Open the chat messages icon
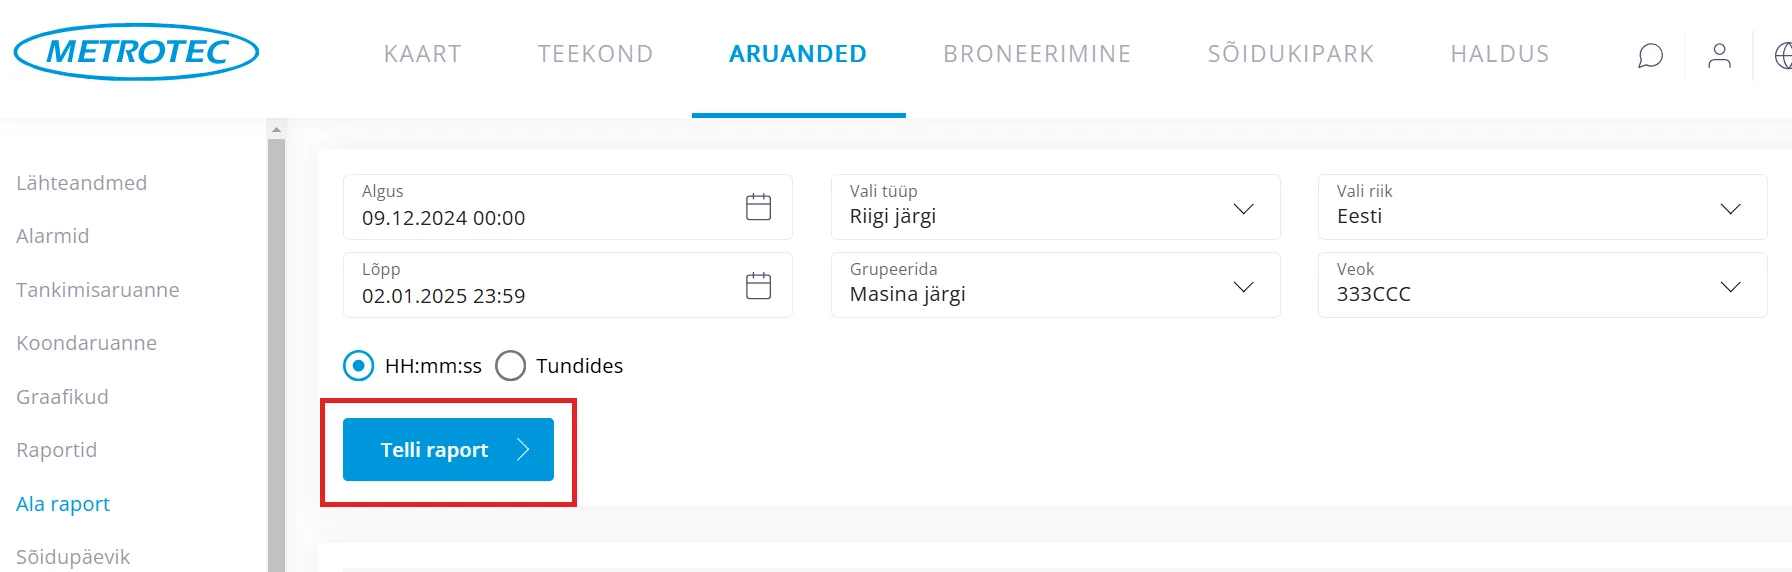The image size is (1792, 572). pos(1650,56)
